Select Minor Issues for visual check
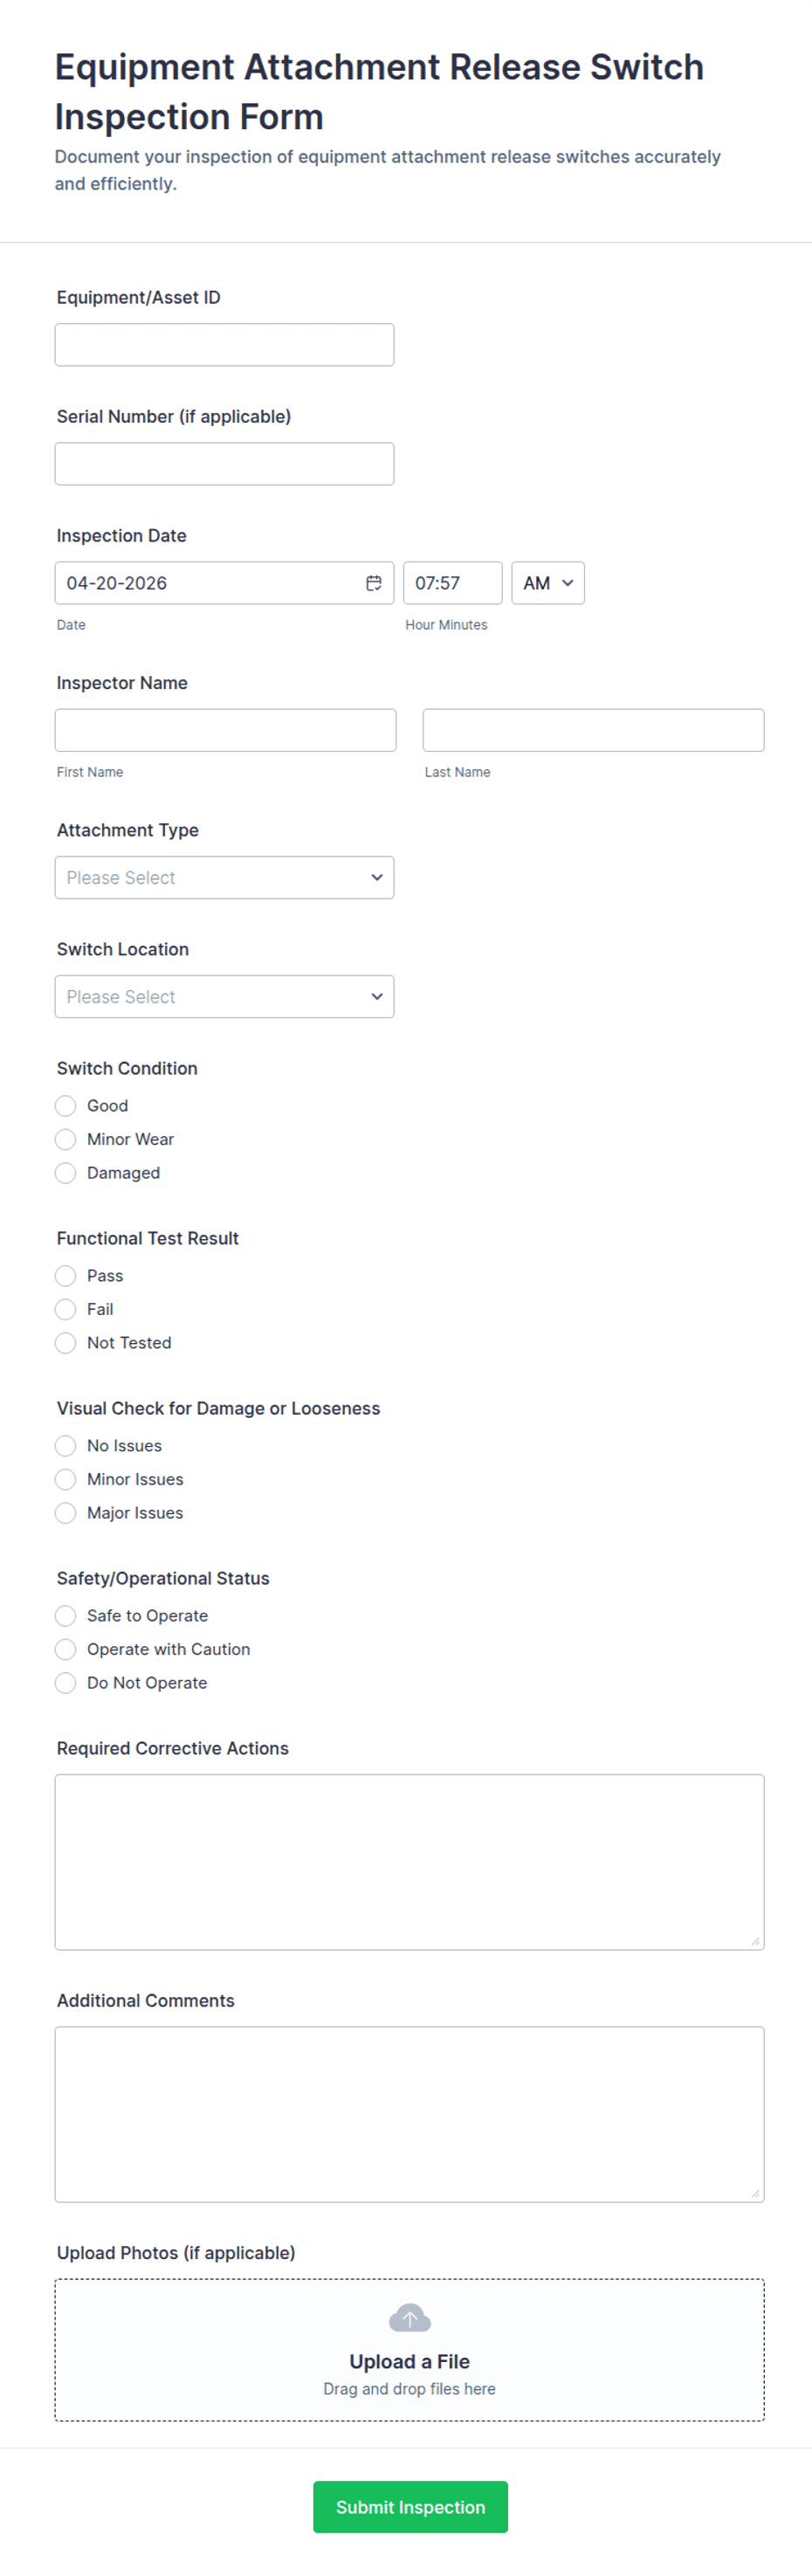812x2576 pixels. [66, 1479]
